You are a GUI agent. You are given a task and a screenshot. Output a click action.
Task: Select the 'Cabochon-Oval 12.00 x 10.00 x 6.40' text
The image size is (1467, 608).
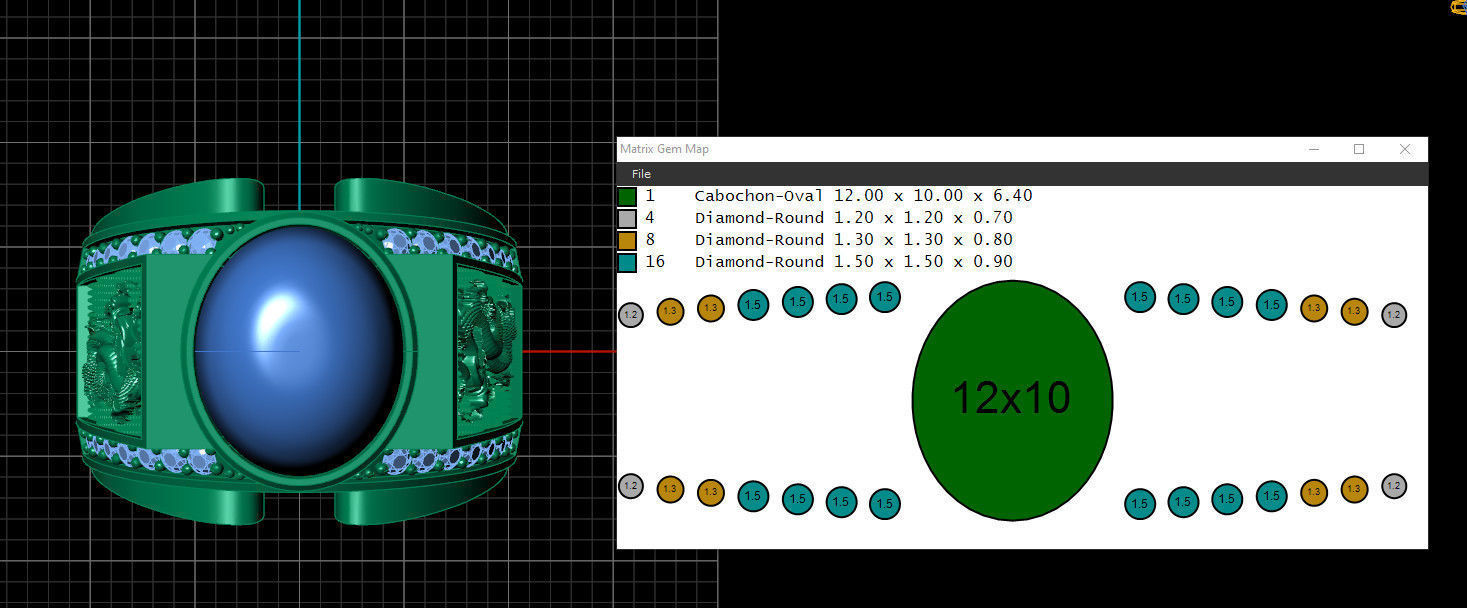point(863,196)
